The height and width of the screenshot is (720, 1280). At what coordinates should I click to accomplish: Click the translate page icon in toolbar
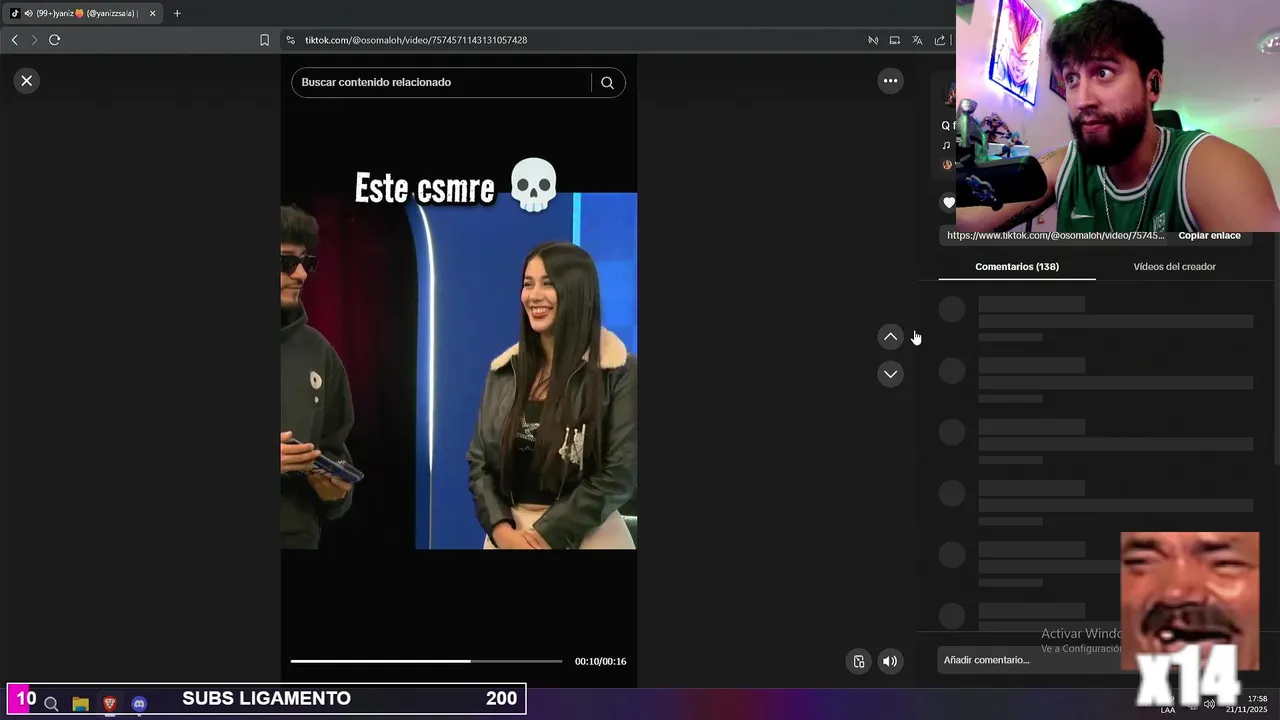(917, 40)
